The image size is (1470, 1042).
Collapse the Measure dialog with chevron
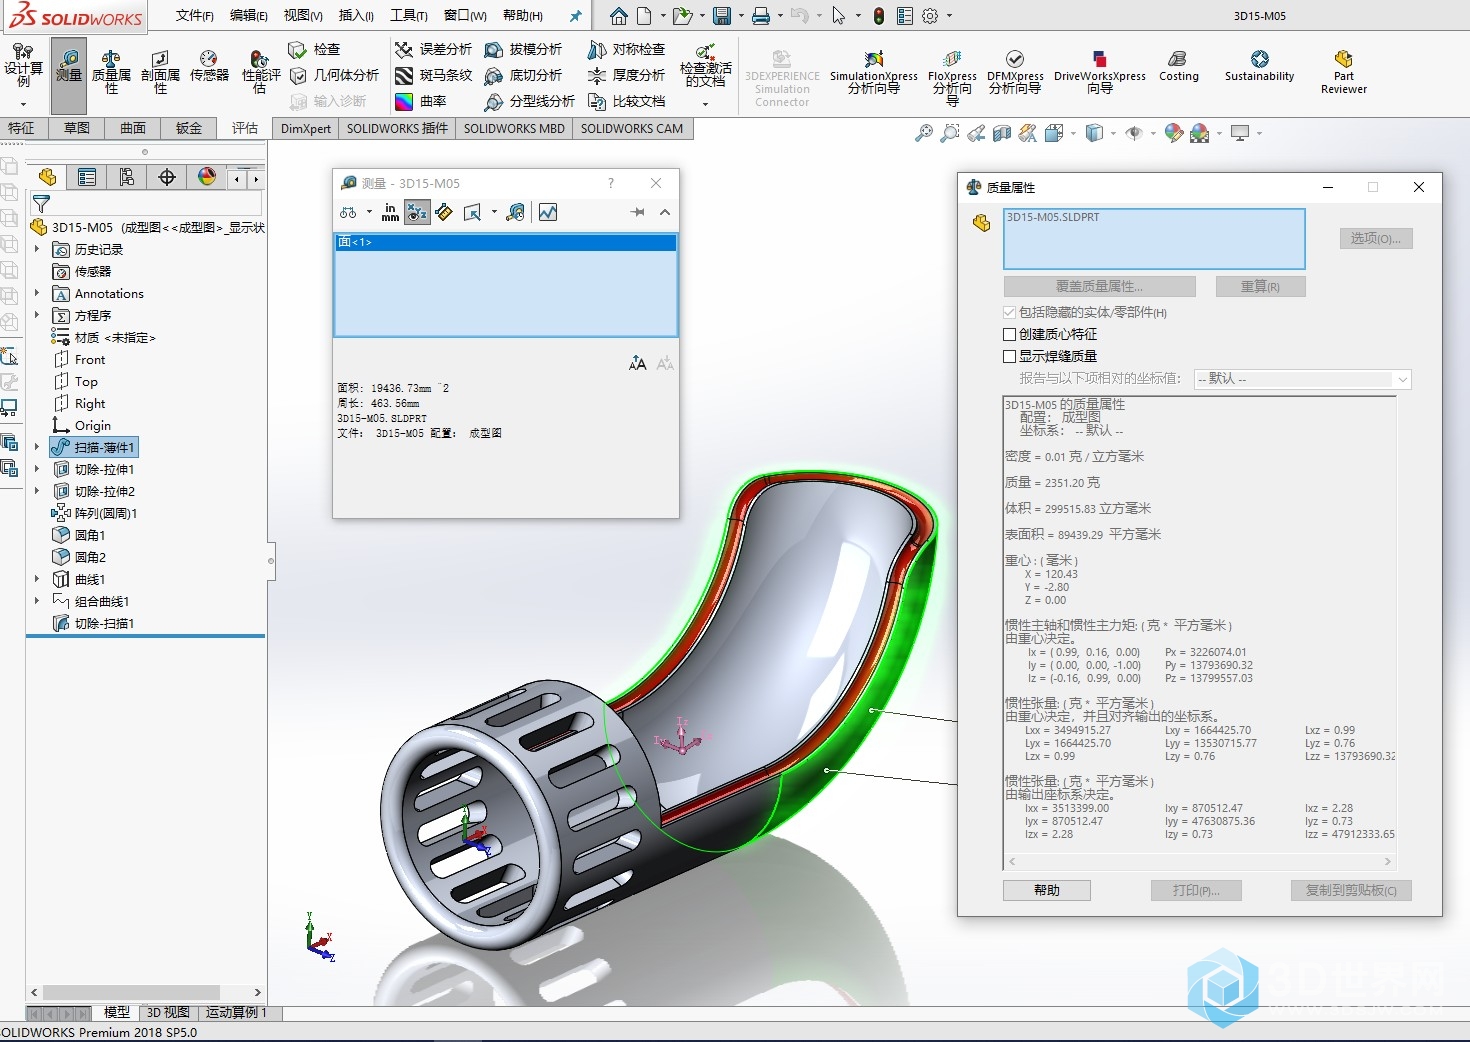tap(665, 212)
